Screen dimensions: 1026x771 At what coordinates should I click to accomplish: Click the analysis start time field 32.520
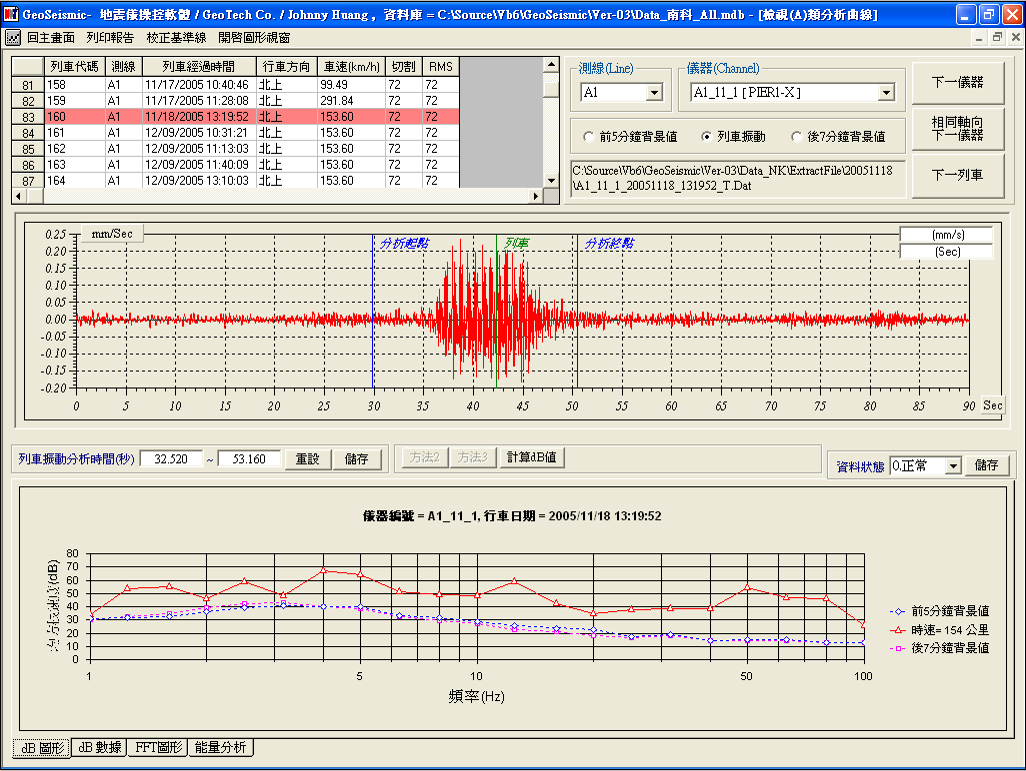tap(171, 459)
